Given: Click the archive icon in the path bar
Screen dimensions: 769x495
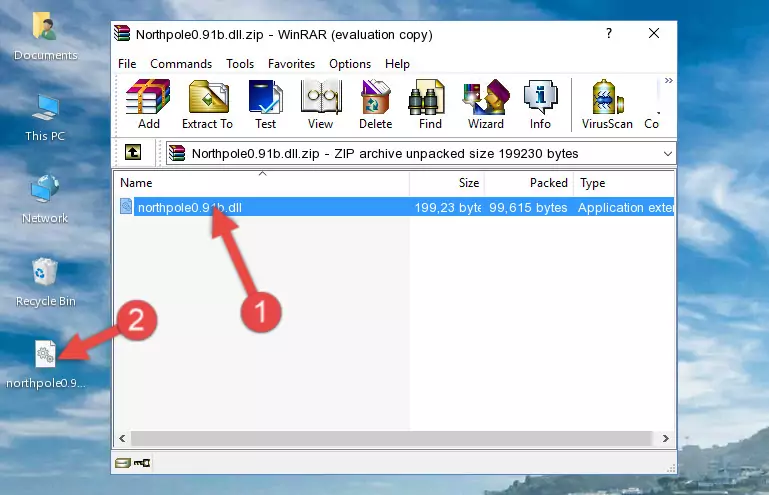Looking at the screenshot, I should coord(177,154).
